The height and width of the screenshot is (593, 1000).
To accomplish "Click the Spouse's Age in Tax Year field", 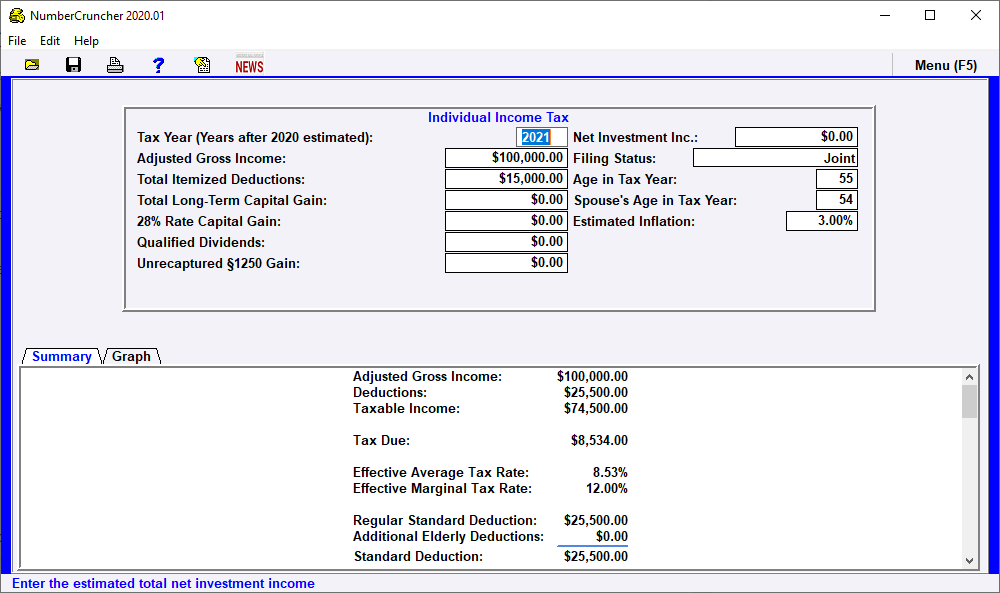I will (x=837, y=200).
